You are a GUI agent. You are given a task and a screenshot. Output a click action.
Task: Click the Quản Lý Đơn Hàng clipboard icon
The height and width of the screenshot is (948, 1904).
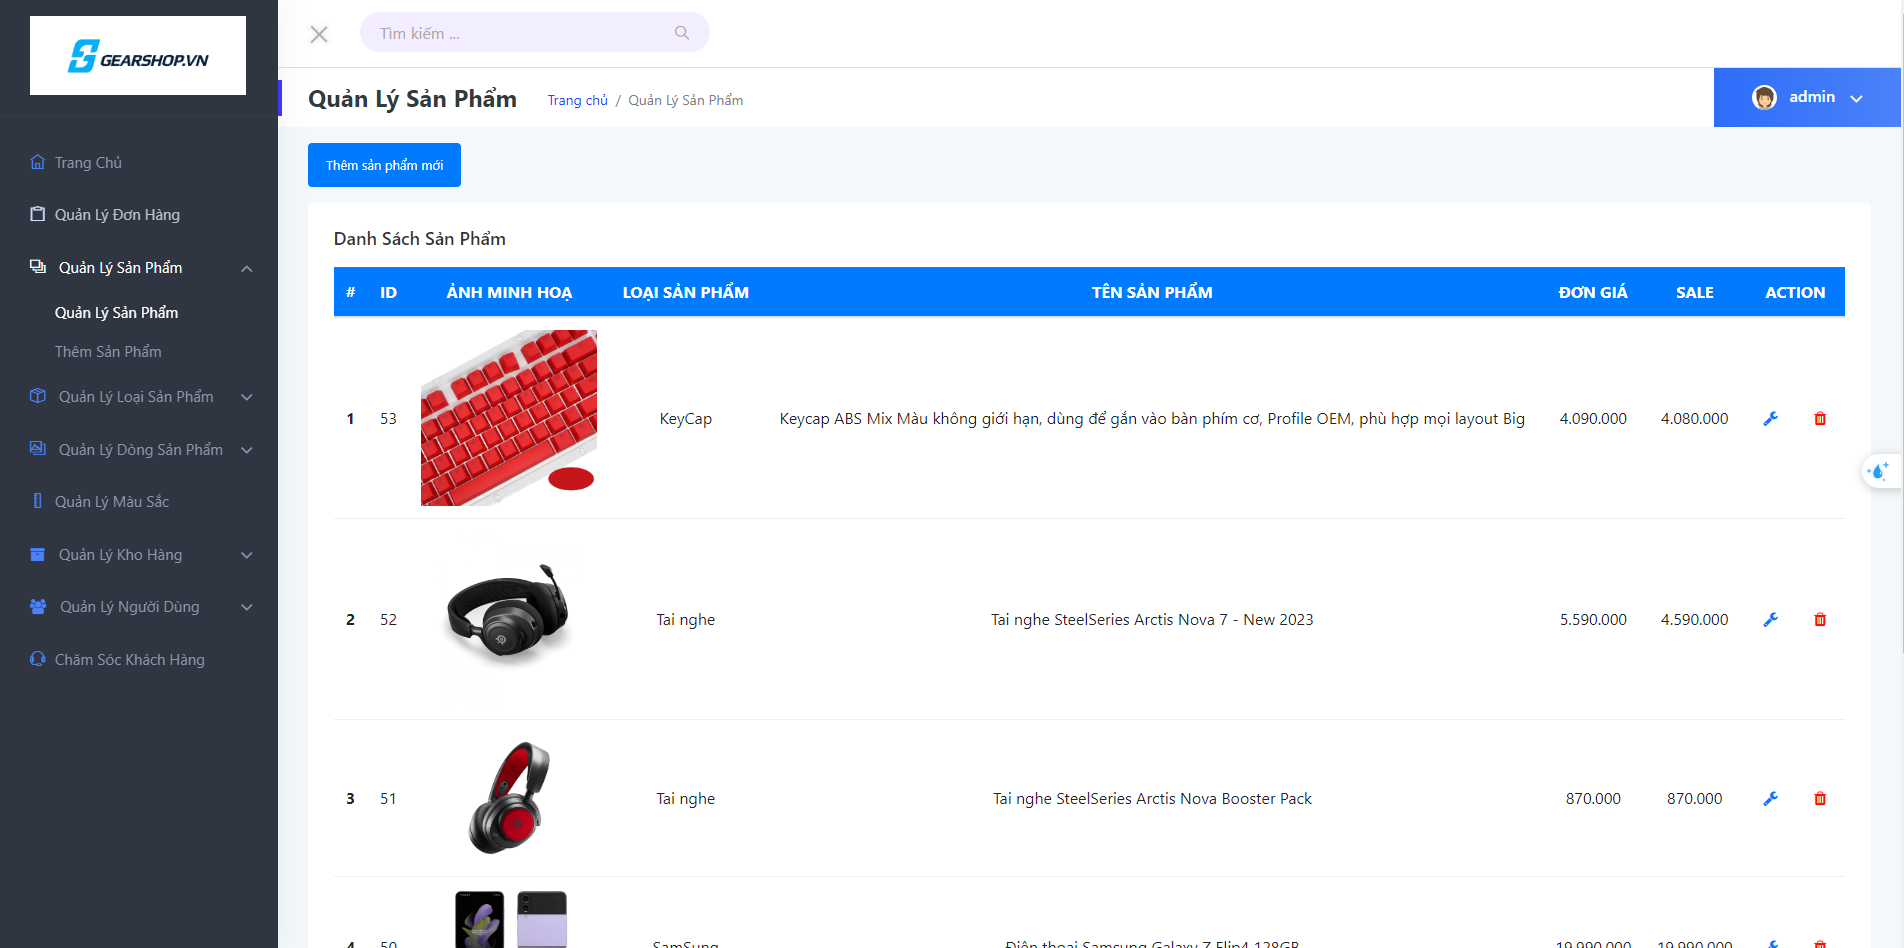pyautogui.click(x=38, y=214)
